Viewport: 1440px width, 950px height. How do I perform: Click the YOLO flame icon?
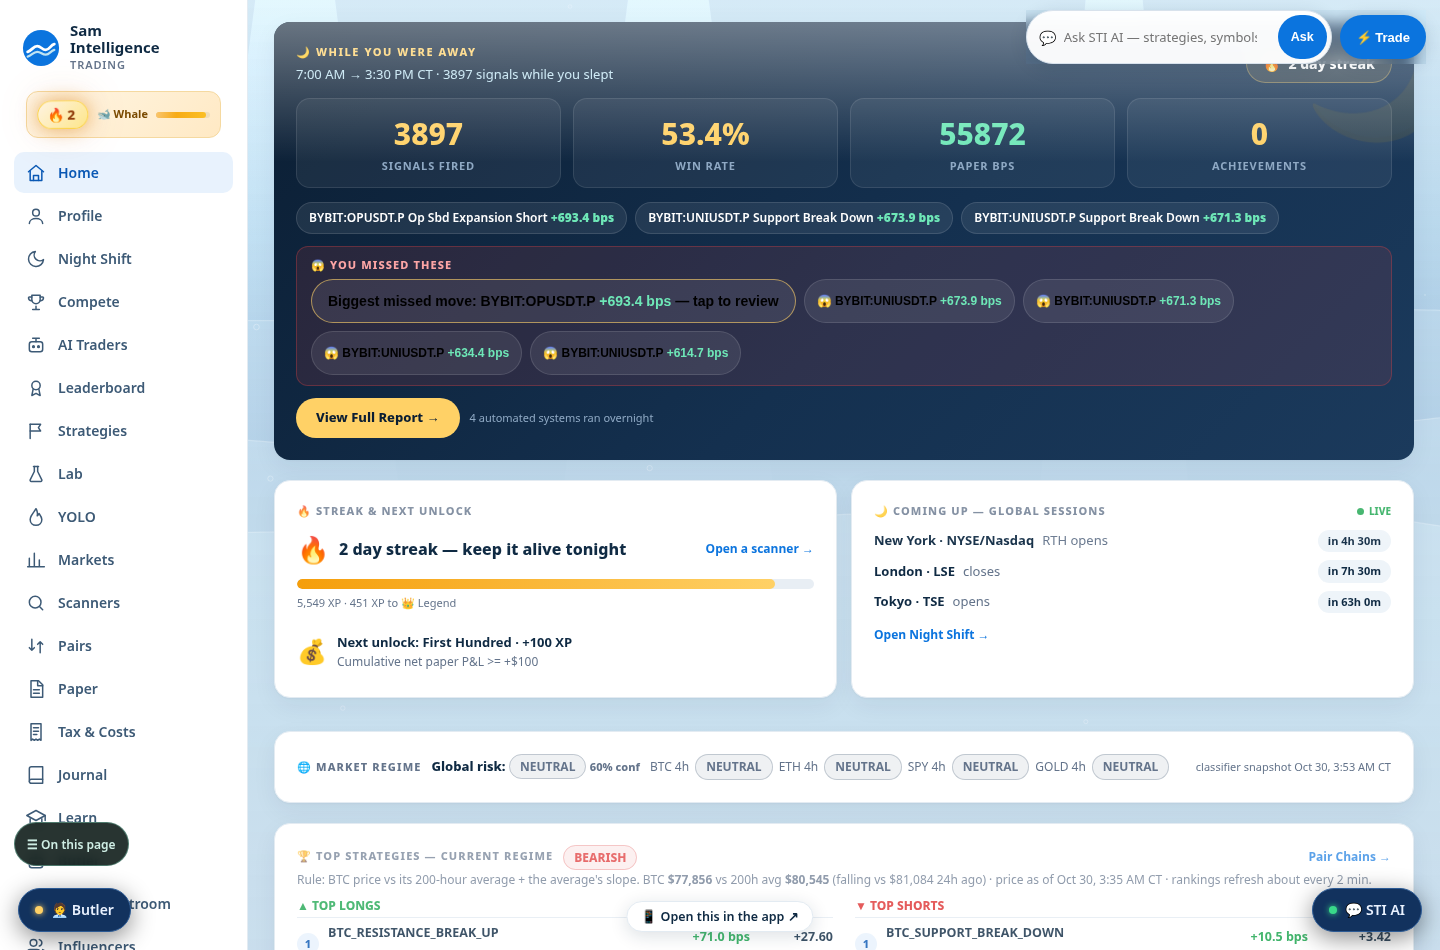click(x=36, y=517)
